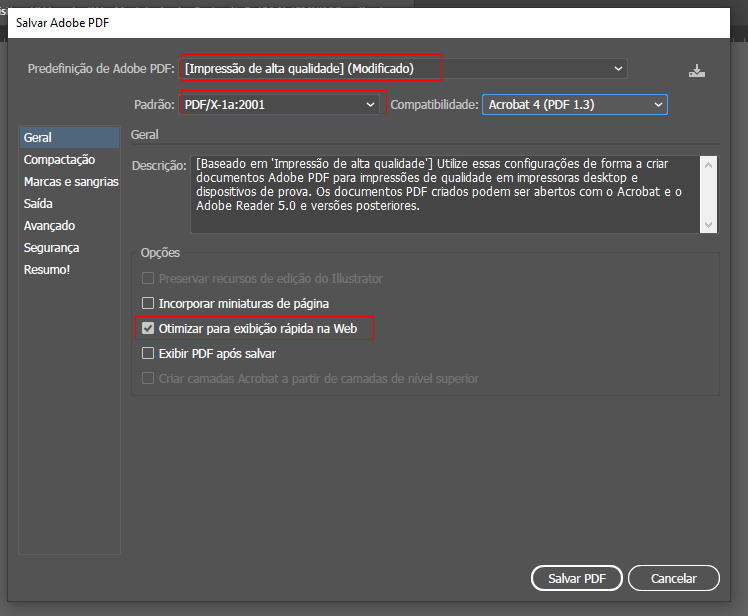Image resolution: width=748 pixels, height=616 pixels.
Task: Click the Salvar Adobe PDF title bar
Action: click(369, 23)
